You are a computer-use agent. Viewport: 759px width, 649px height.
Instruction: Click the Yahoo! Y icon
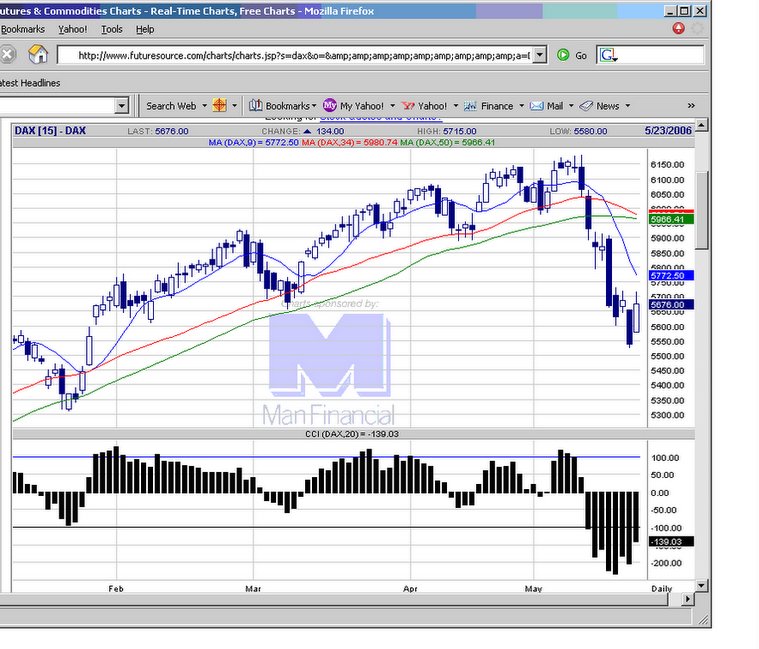coord(409,106)
